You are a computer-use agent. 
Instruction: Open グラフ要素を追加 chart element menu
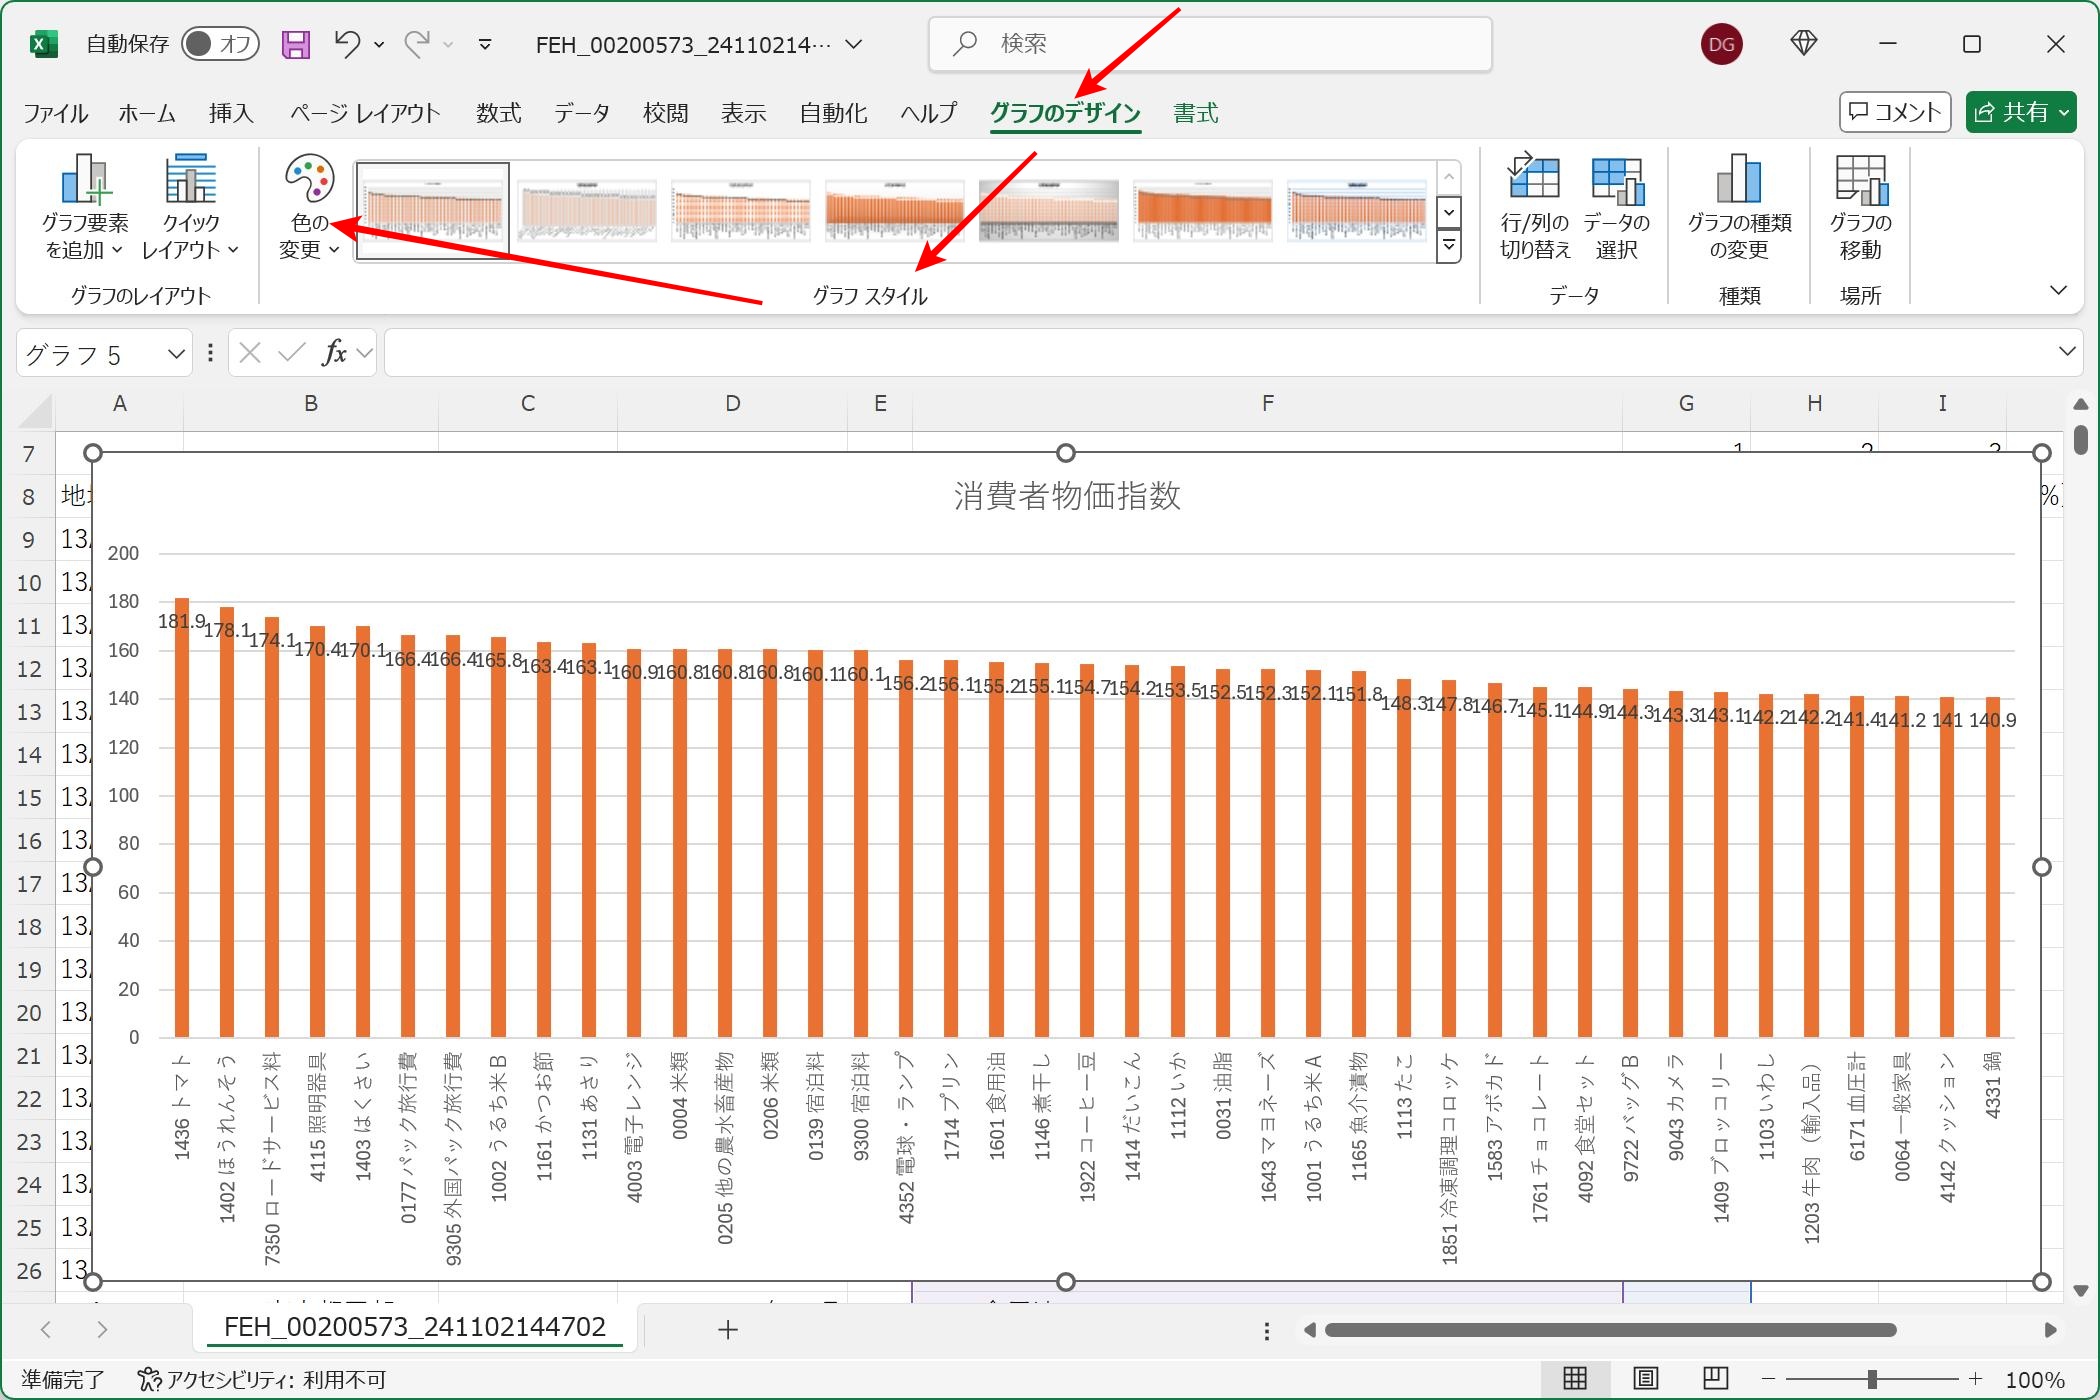pos(85,206)
